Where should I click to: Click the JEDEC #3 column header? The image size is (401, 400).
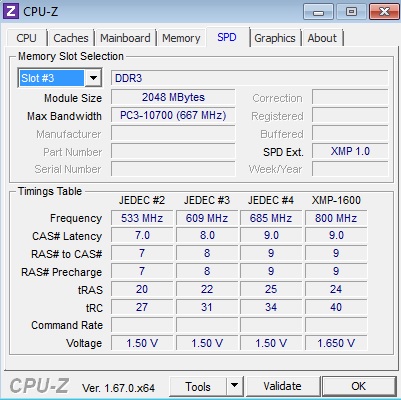tap(207, 200)
